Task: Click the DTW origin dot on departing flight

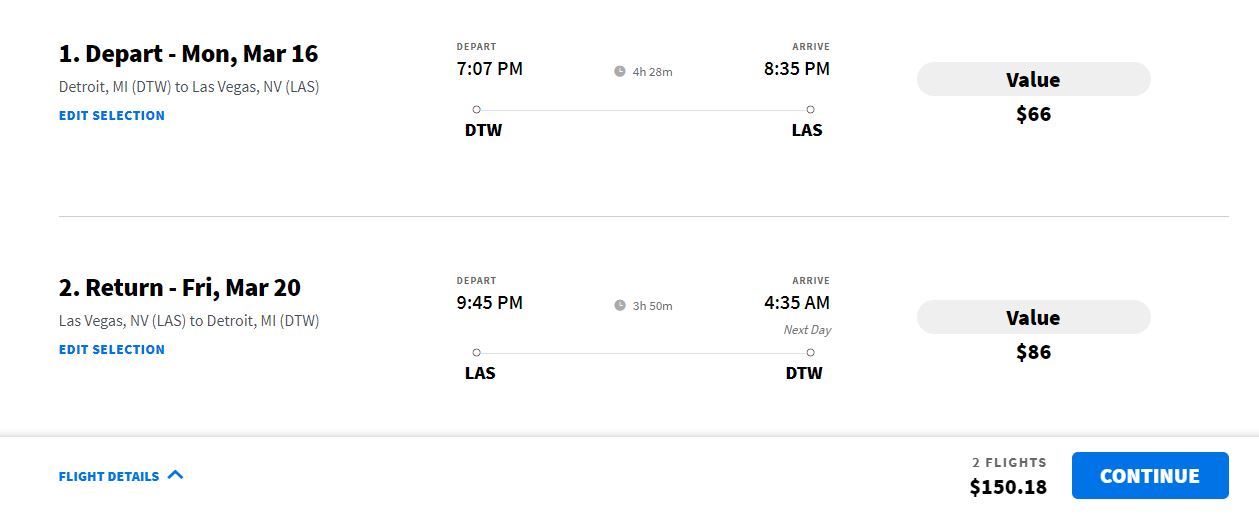Action: (x=476, y=109)
